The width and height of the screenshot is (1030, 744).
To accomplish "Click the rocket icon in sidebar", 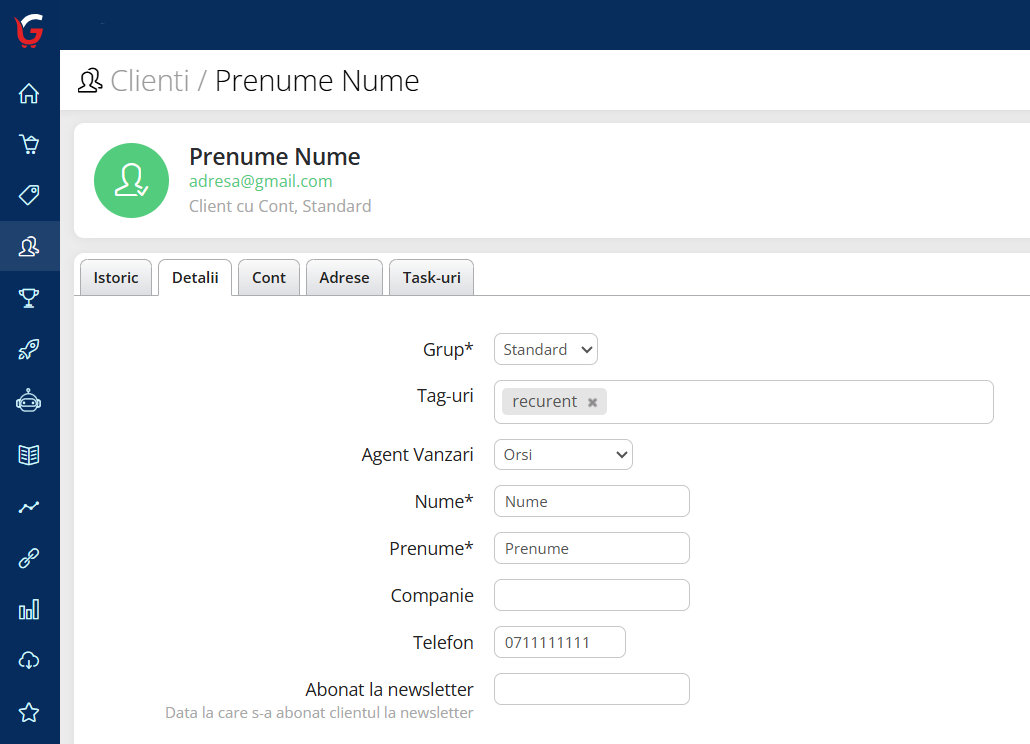I will pos(29,350).
